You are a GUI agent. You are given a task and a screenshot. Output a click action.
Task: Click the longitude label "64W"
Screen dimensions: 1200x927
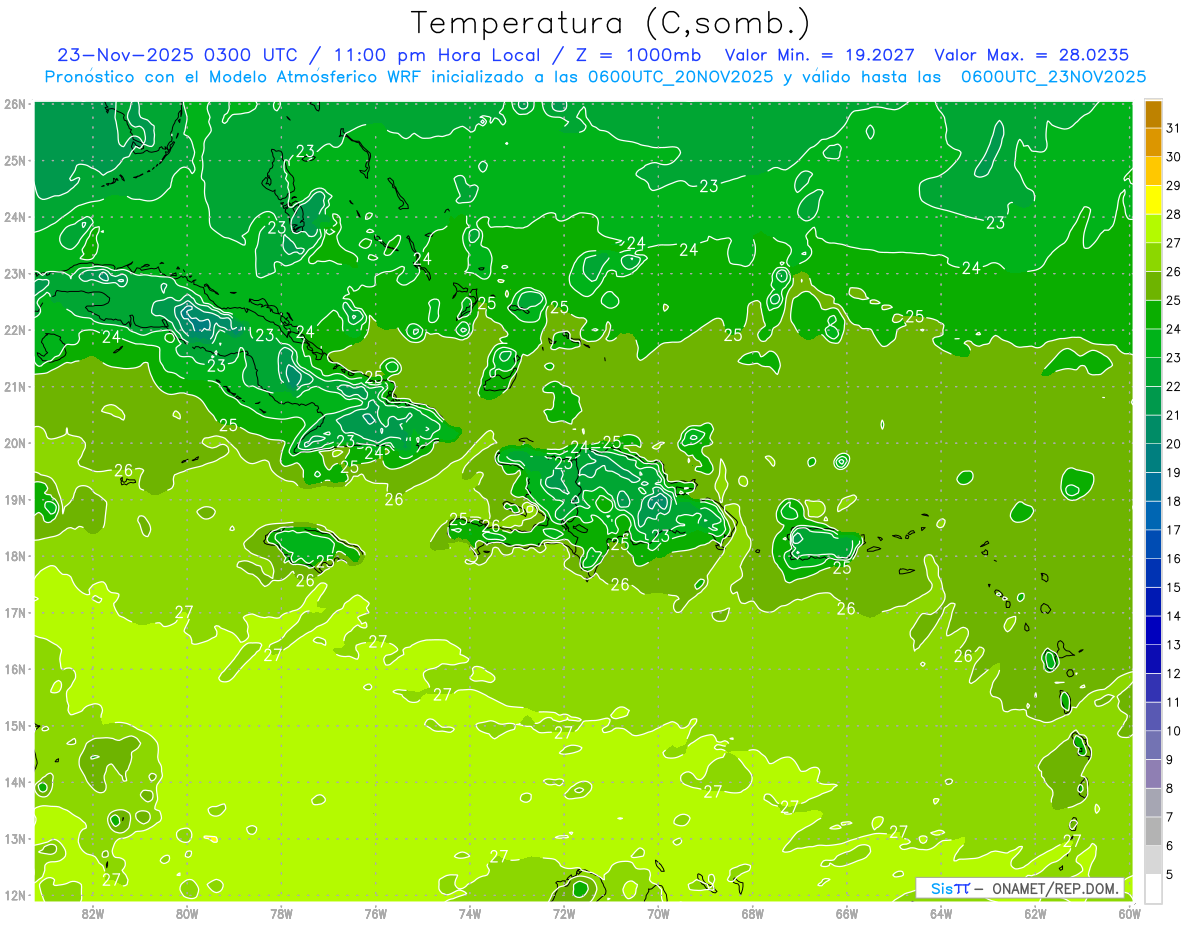click(x=940, y=913)
